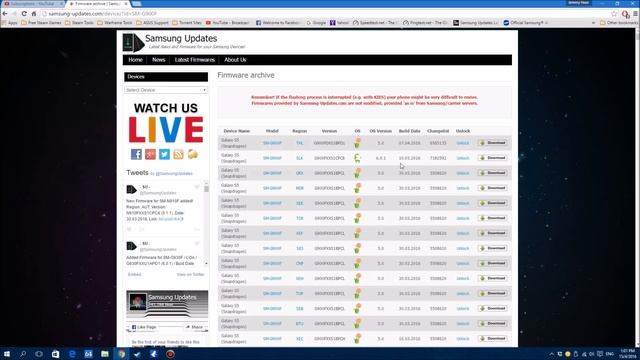Click the browser home icon
The height and width of the screenshot is (360, 640).
[34, 13]
